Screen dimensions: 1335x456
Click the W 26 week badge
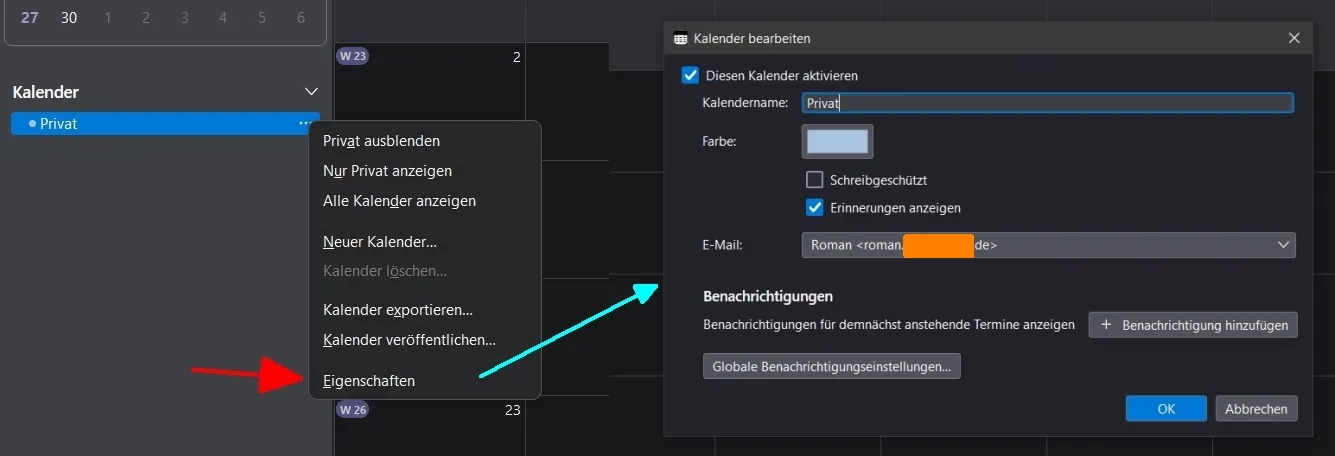coord(353,409)
